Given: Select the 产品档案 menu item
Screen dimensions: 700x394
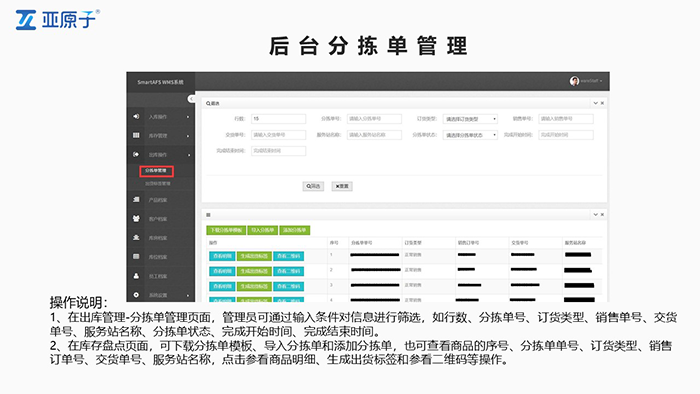Looking at the screenshot, I should tap(158, 200).
